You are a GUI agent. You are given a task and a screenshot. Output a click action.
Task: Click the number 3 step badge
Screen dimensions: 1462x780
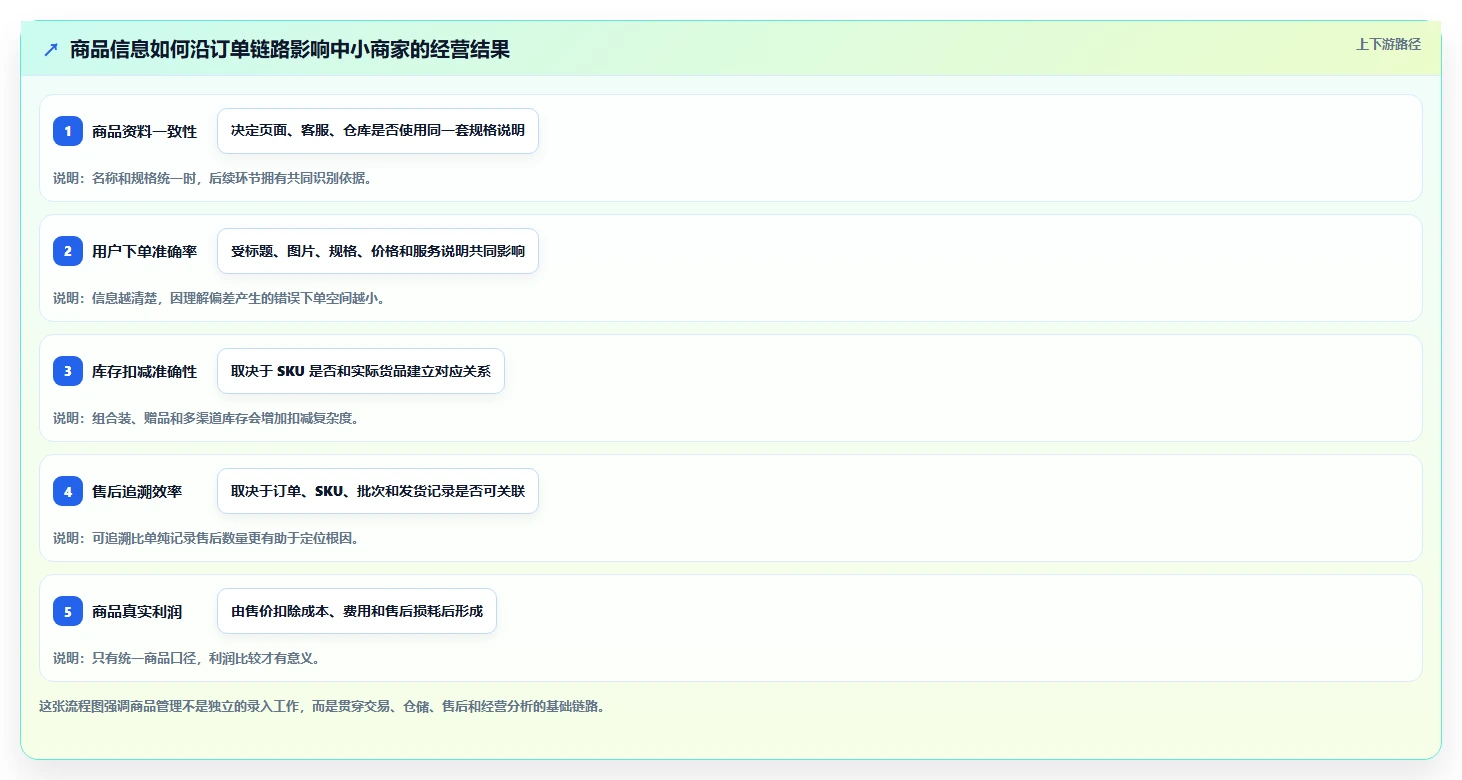click(x=68, y=371)
